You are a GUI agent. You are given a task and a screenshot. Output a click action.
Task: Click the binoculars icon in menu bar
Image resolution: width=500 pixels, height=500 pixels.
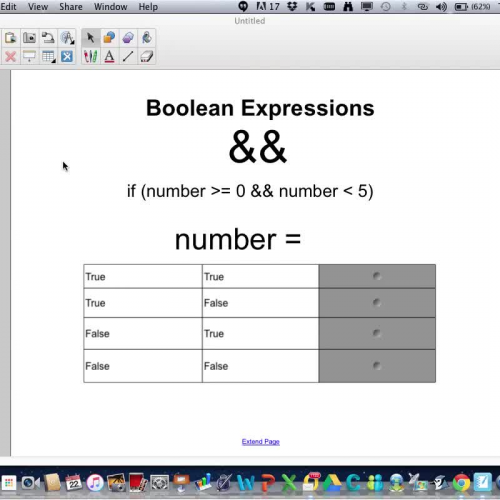click(348, 7)
